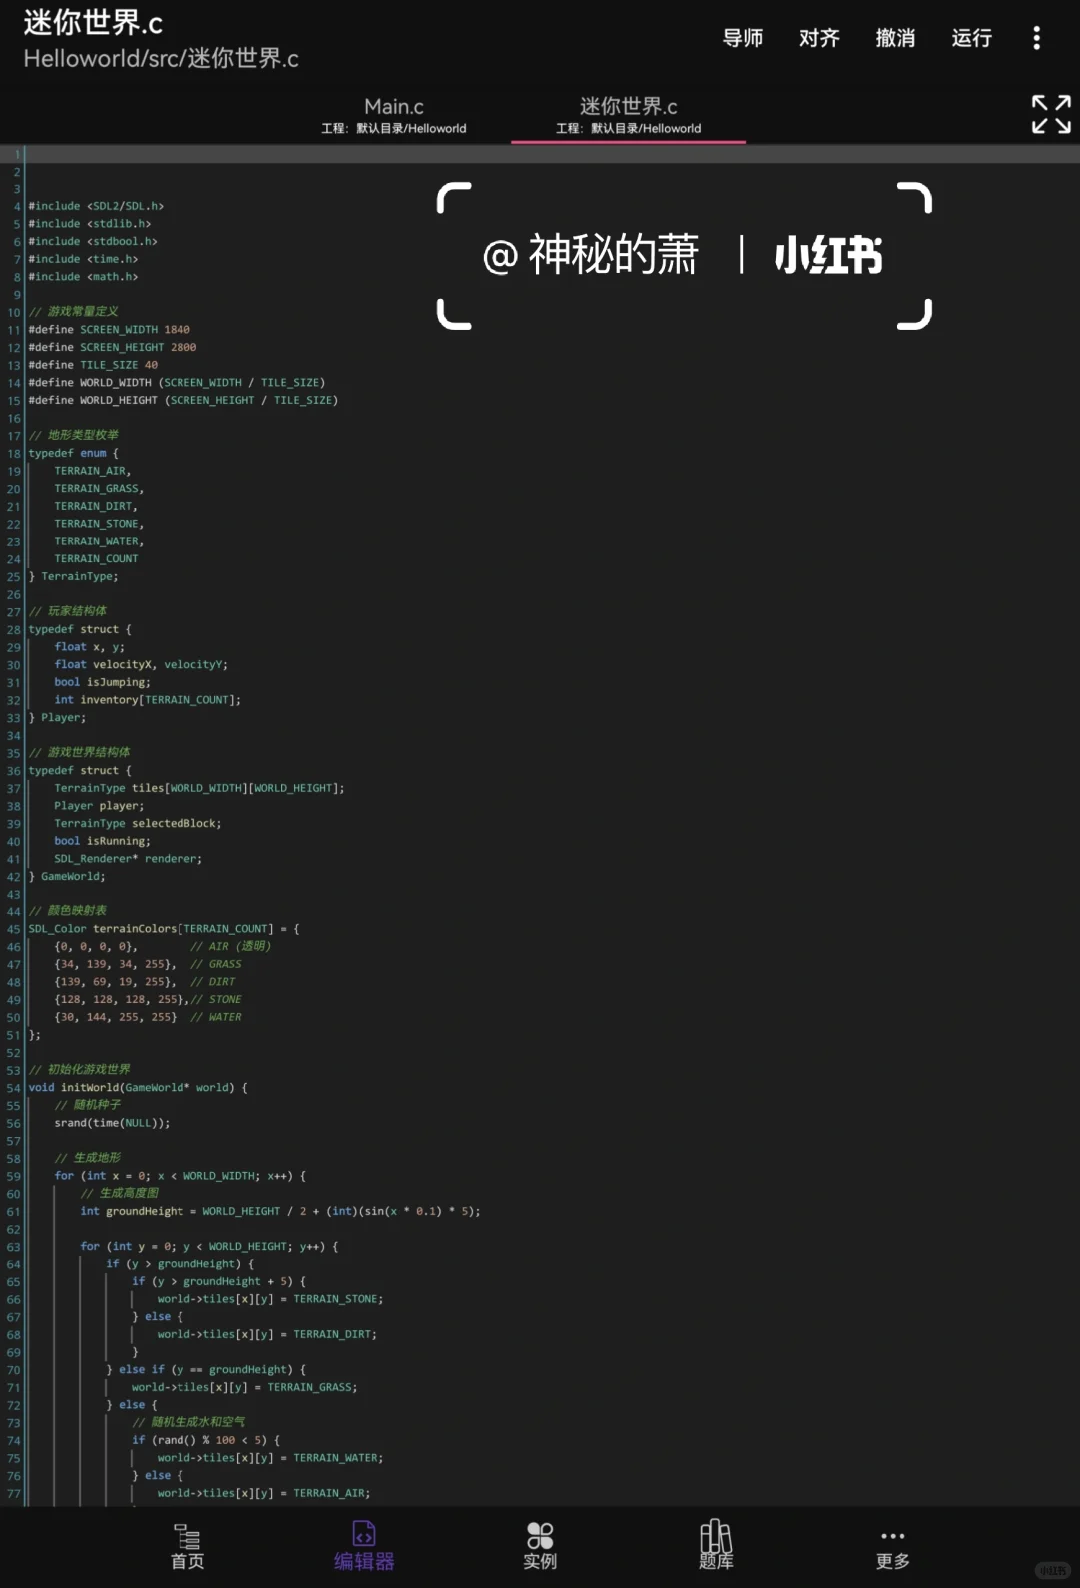Image resolution: width=1080 pixels, height=1588 pixels.
Task: Click 'typedef enum {' on line 18
Action: point(73,453)
